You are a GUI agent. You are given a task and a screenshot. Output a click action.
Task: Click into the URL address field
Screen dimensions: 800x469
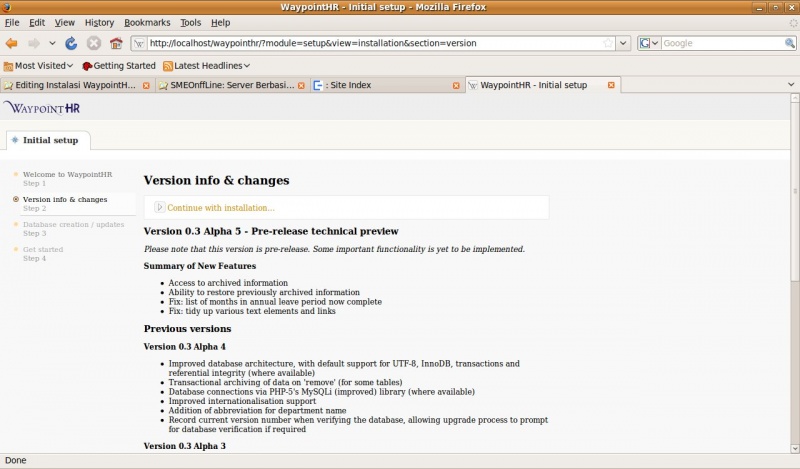tap(375, 43)
